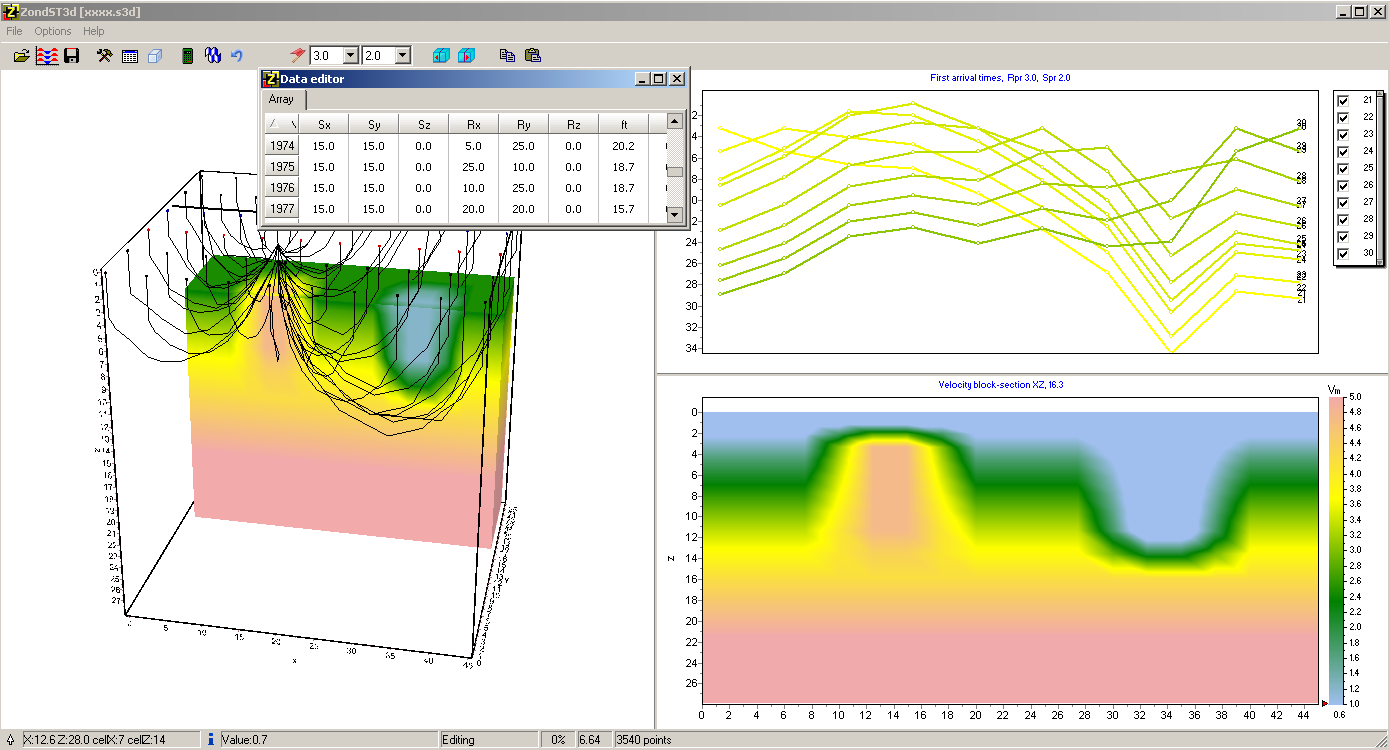Viewport: 1390px width, 750px height.
Task: Open the File menu
Action: tap(14, 31)
